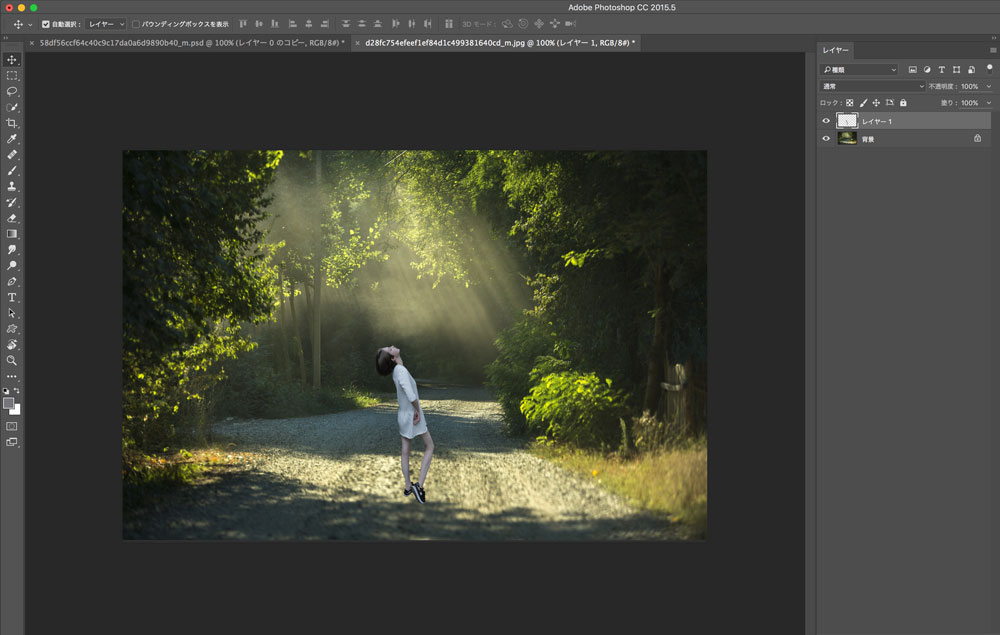The image size is (1000, 635).
Task: Select the Type tool
Action: coord(12,298)
